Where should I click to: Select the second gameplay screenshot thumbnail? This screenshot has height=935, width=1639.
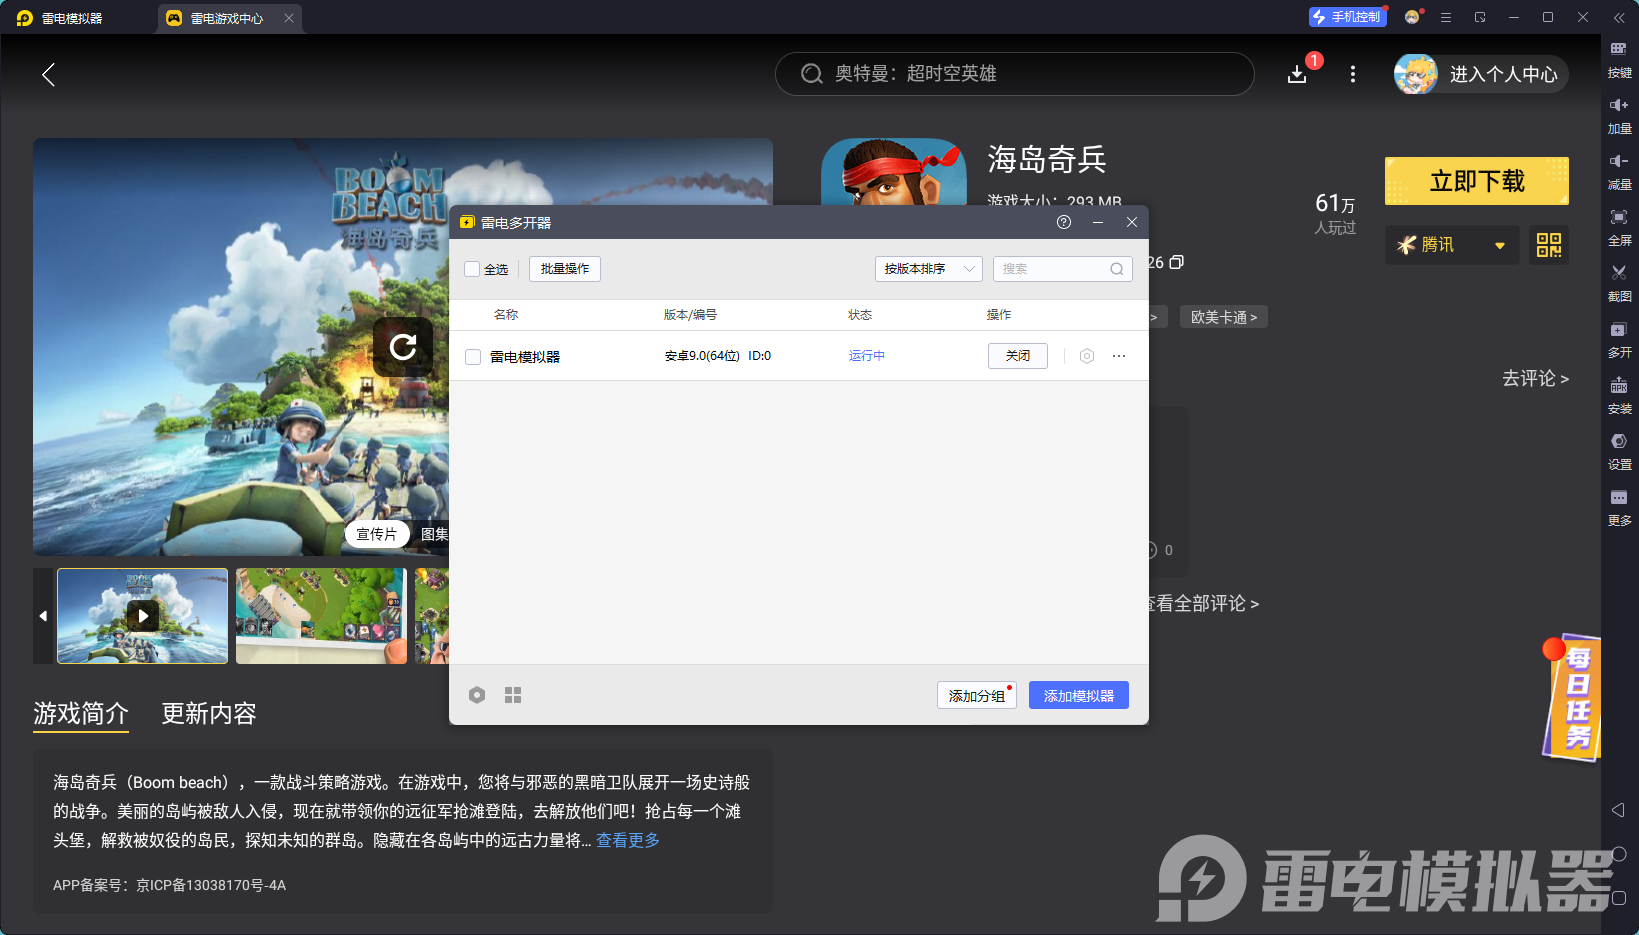click(x=321, y=616)
